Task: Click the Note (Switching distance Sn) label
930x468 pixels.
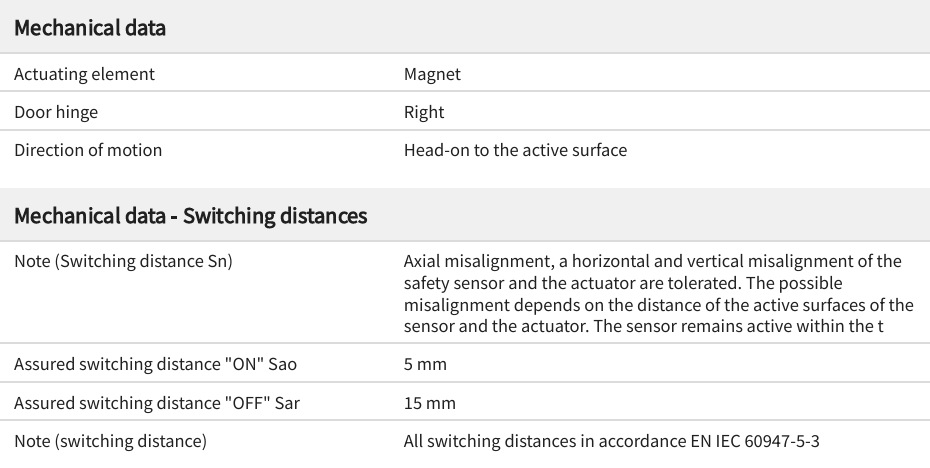Action: coord(123,261)
